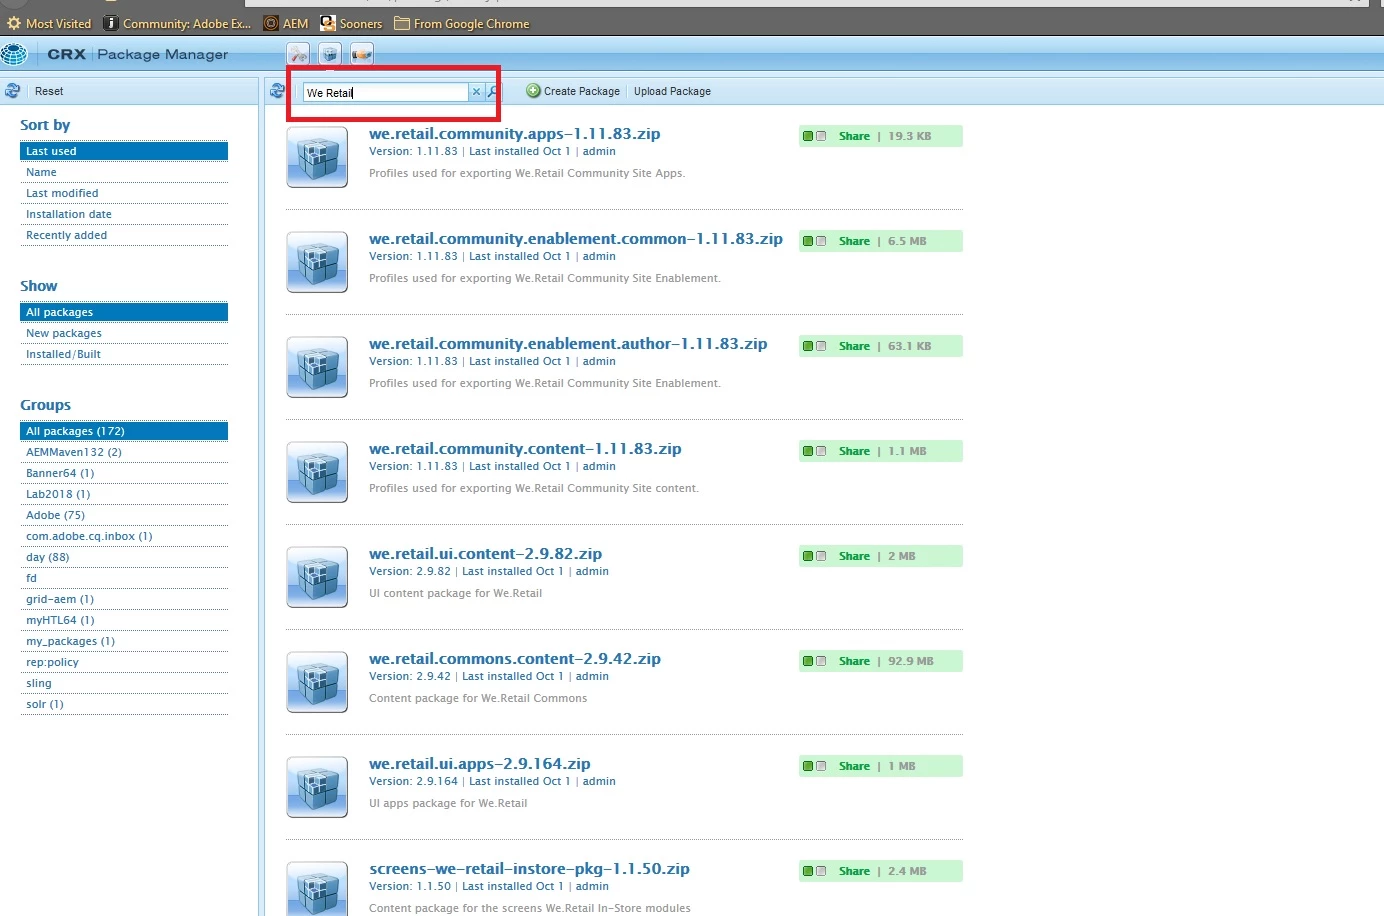Image resolution: width=1384 pixels, height=916 pixels.
Task: Open the Sooners bookmark
Action: 351,23
